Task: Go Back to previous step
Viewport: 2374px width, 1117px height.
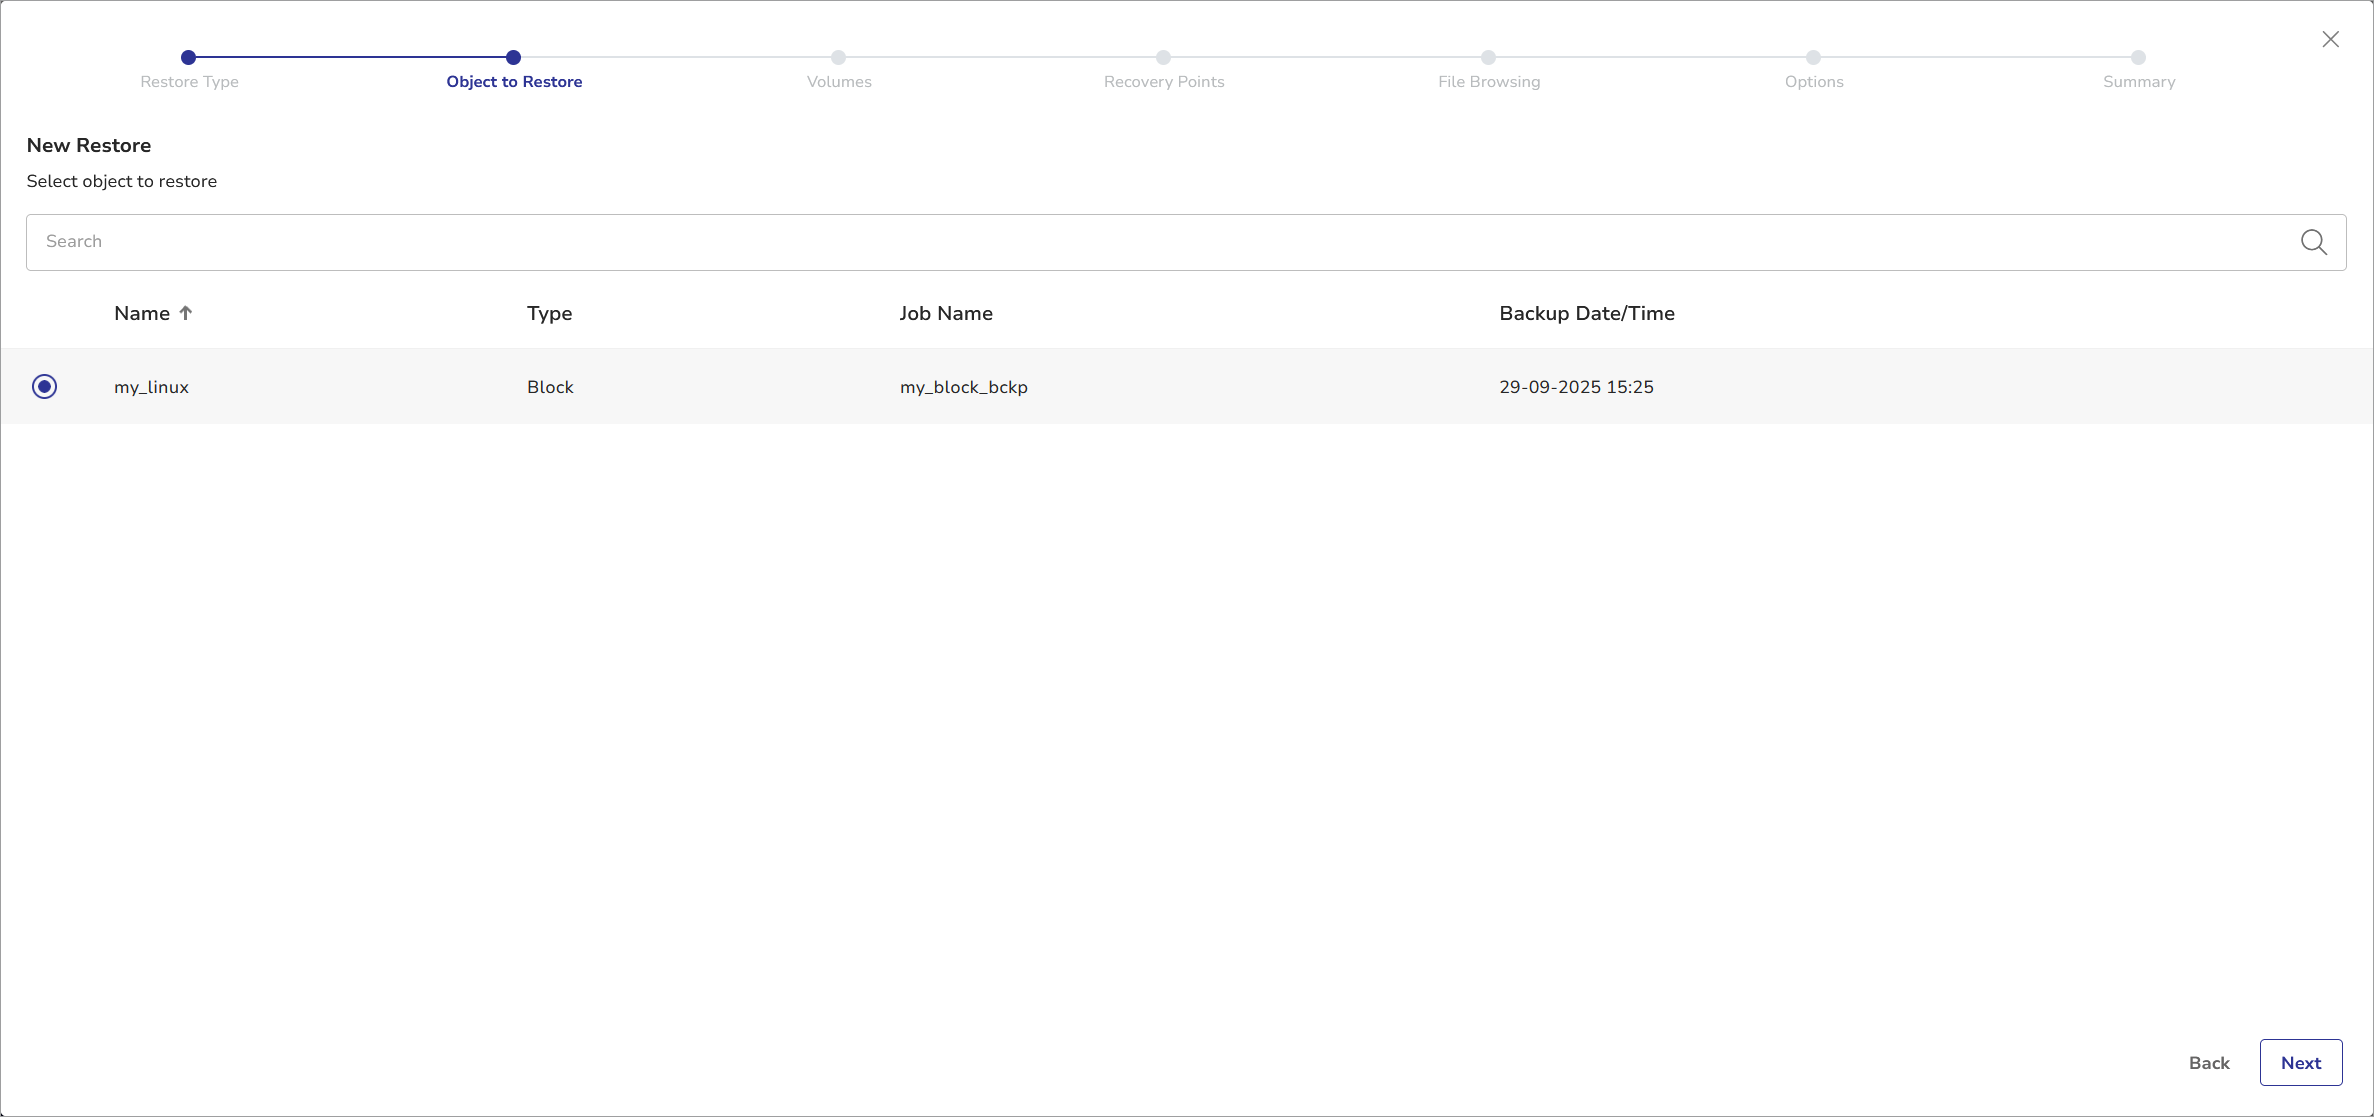Action: [2209, 1063]
